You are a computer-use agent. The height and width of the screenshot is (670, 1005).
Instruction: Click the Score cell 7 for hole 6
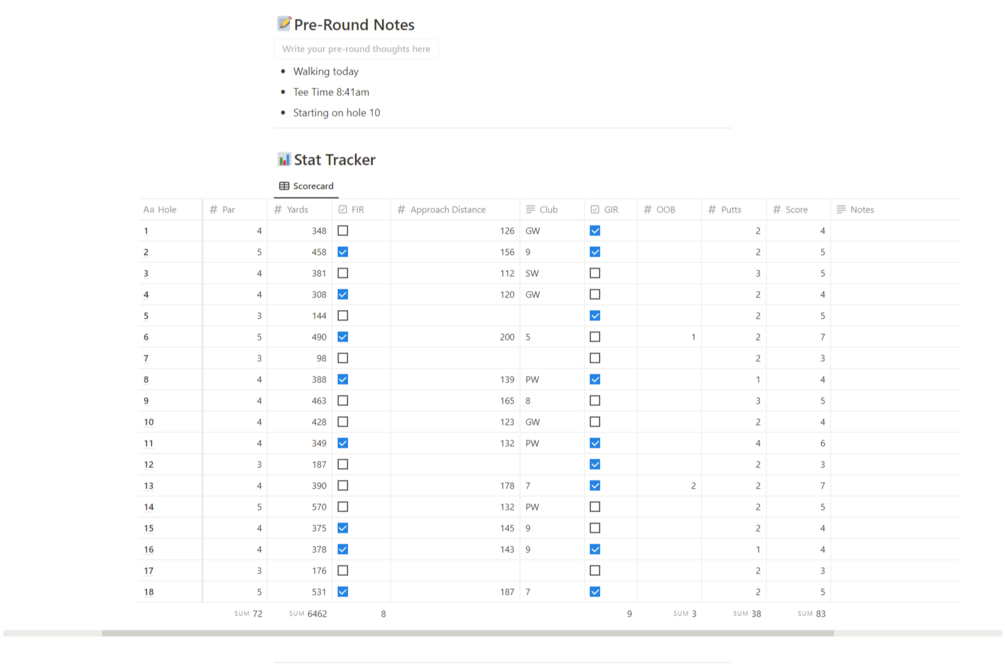click(x=799, y=337)
